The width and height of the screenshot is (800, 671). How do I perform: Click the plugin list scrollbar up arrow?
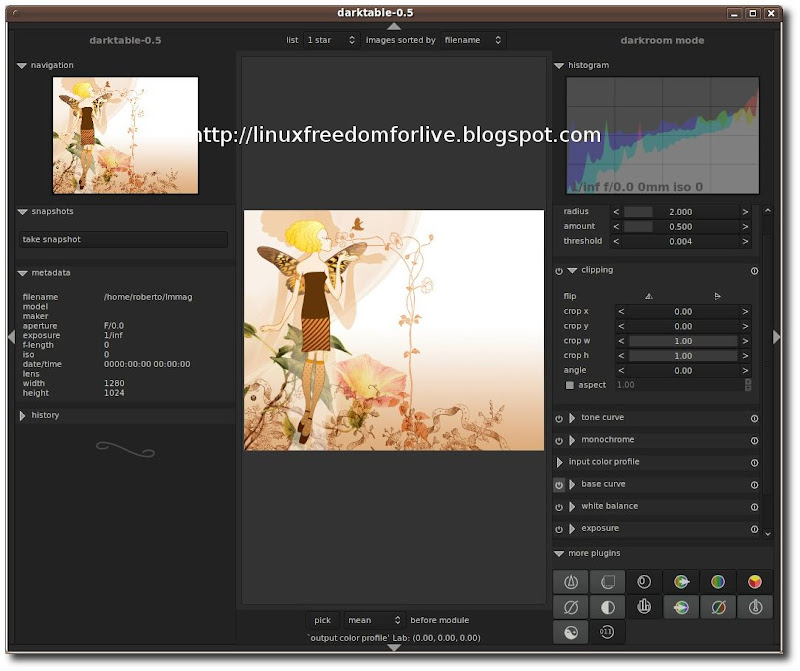[768, 210]
